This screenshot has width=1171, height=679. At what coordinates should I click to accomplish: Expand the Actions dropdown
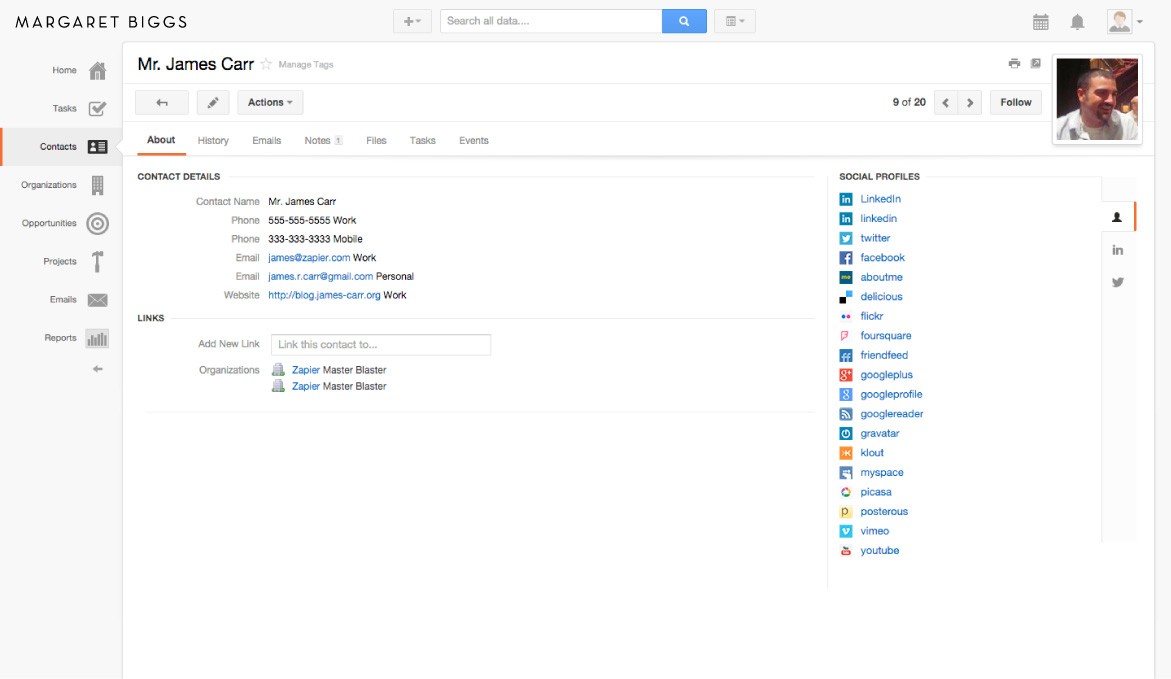(x=270, y=102)
